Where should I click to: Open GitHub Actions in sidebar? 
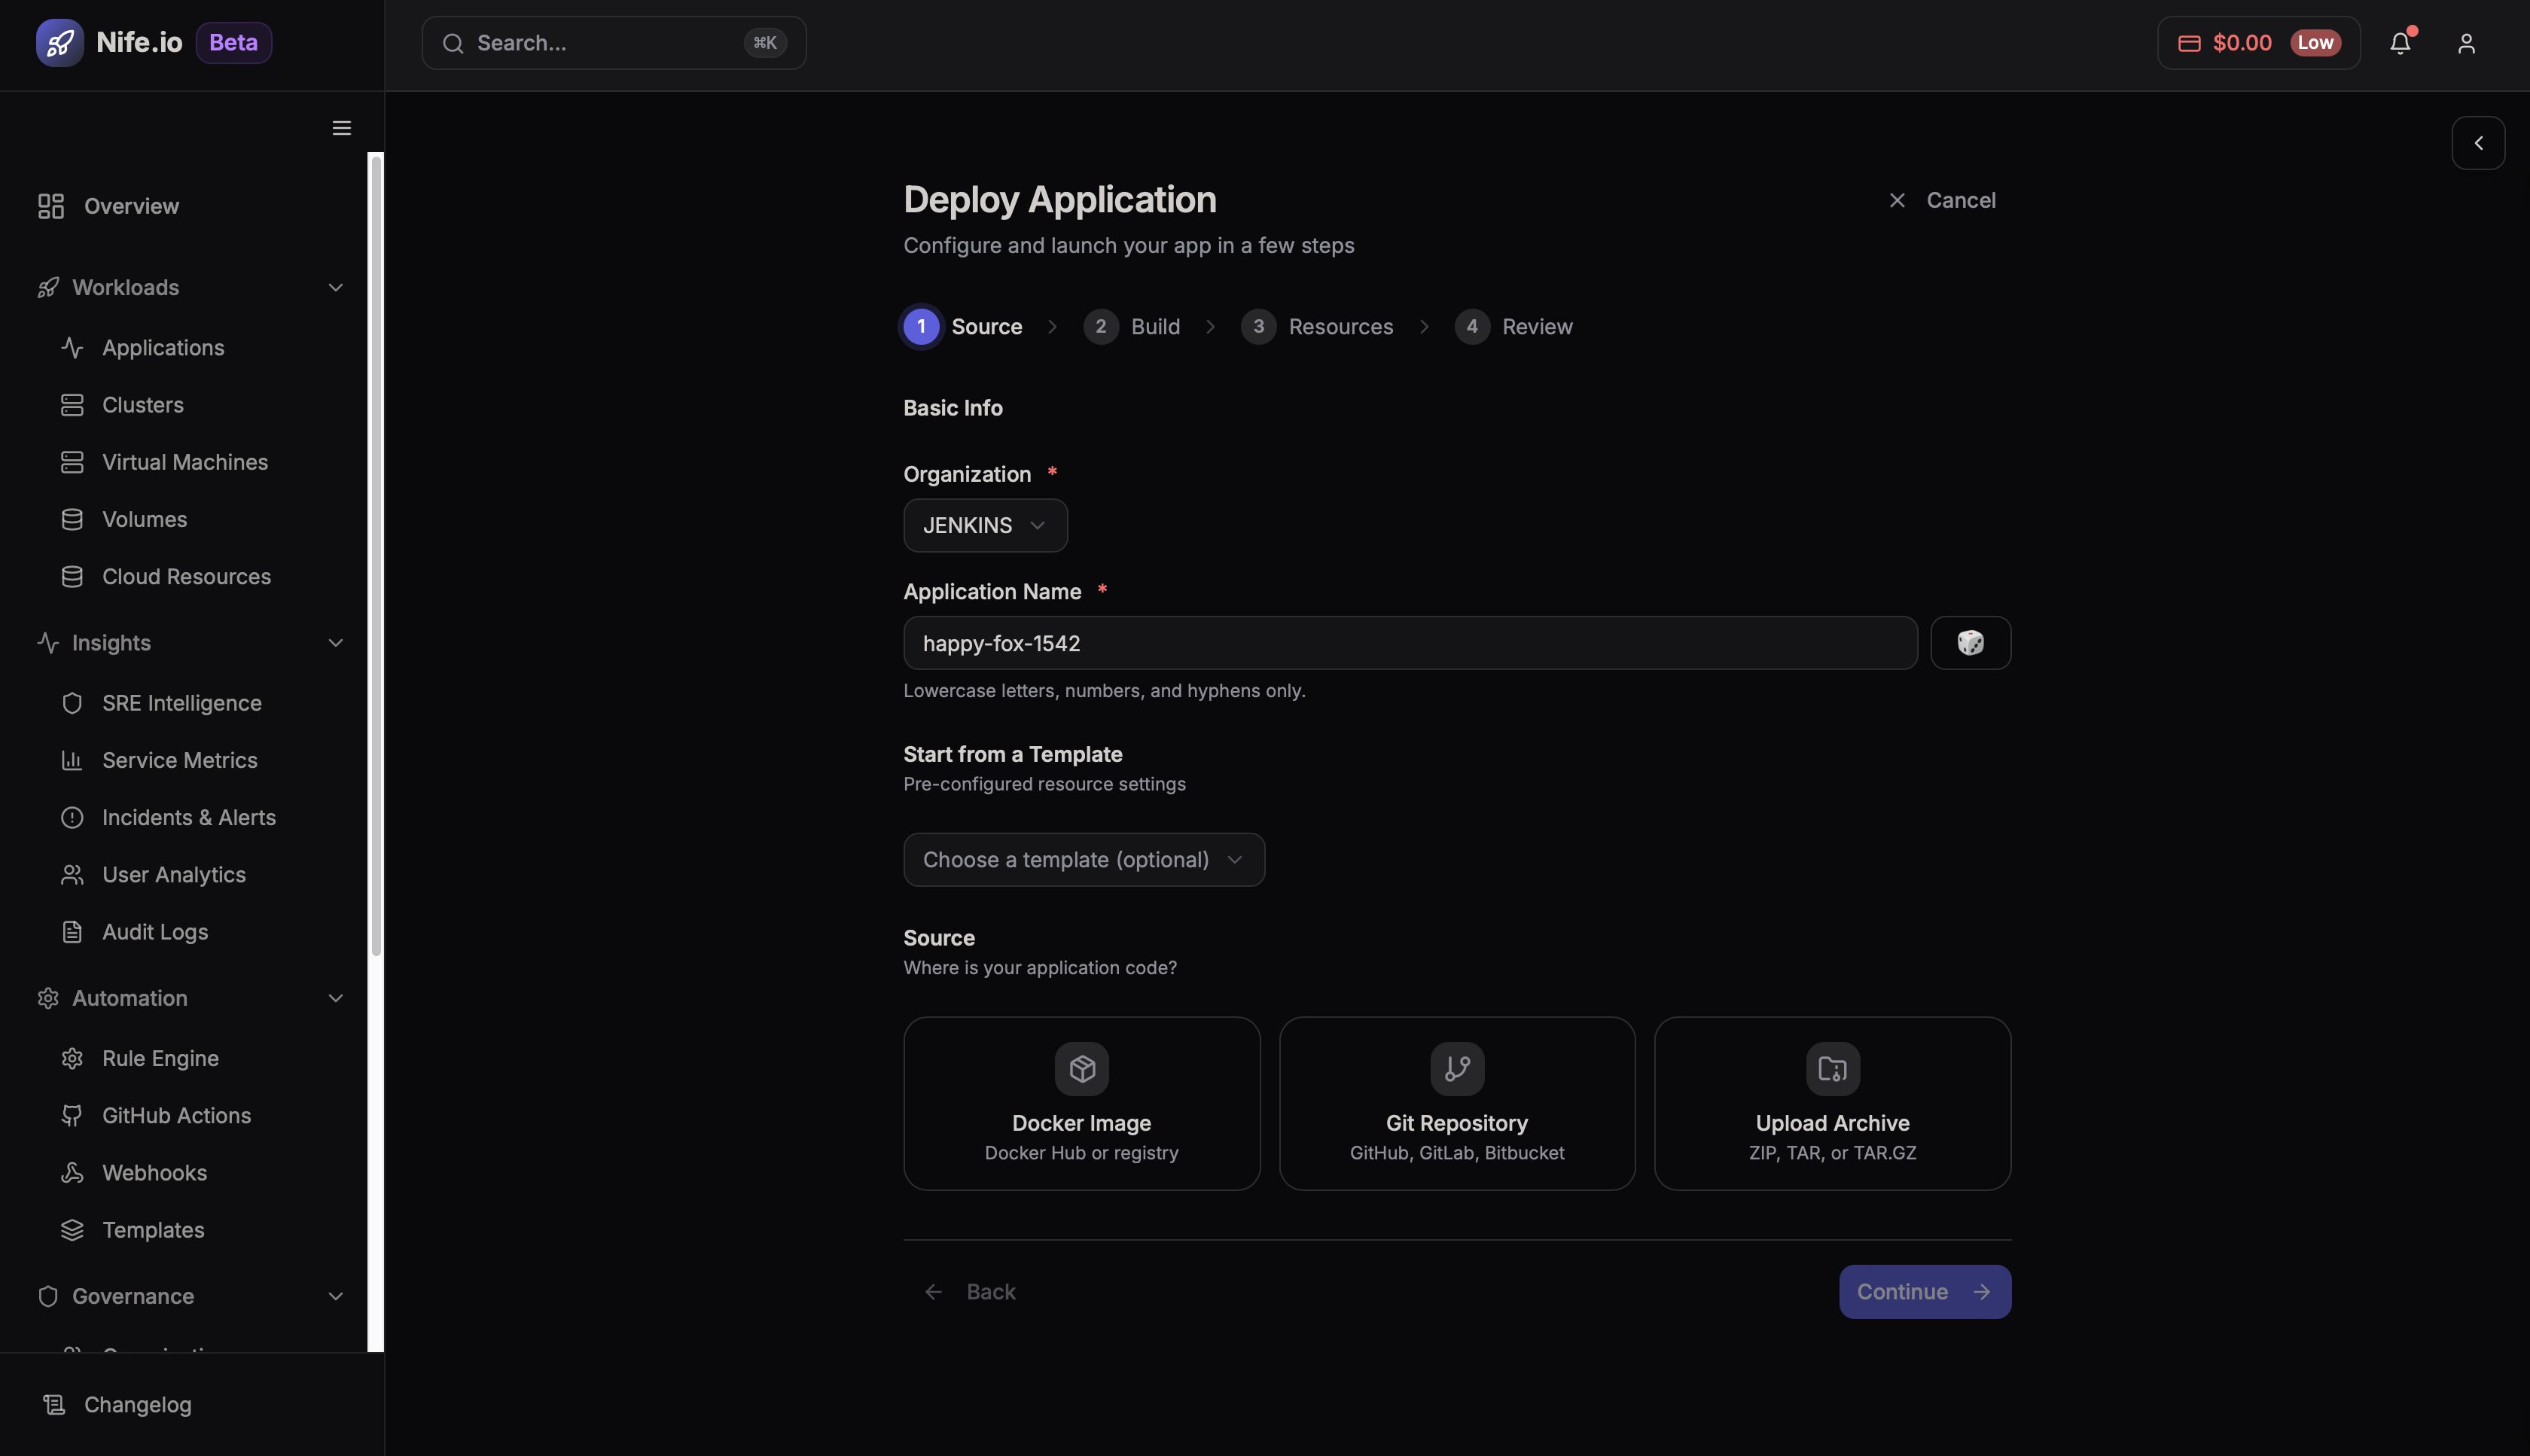[x=176, y=1115]
